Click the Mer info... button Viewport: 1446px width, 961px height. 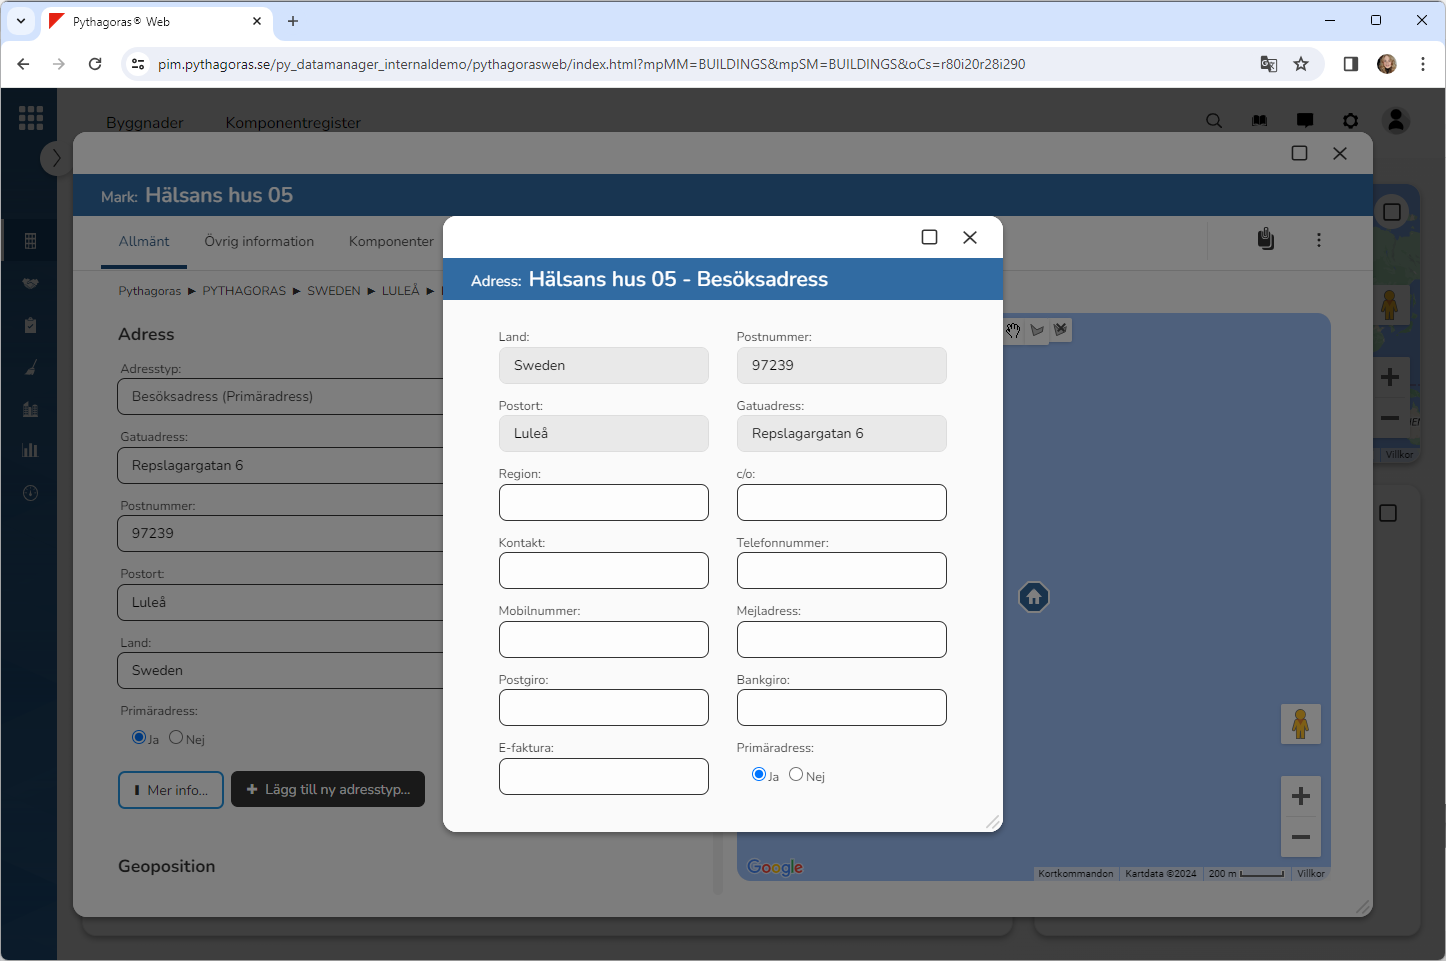coord(171,790)
